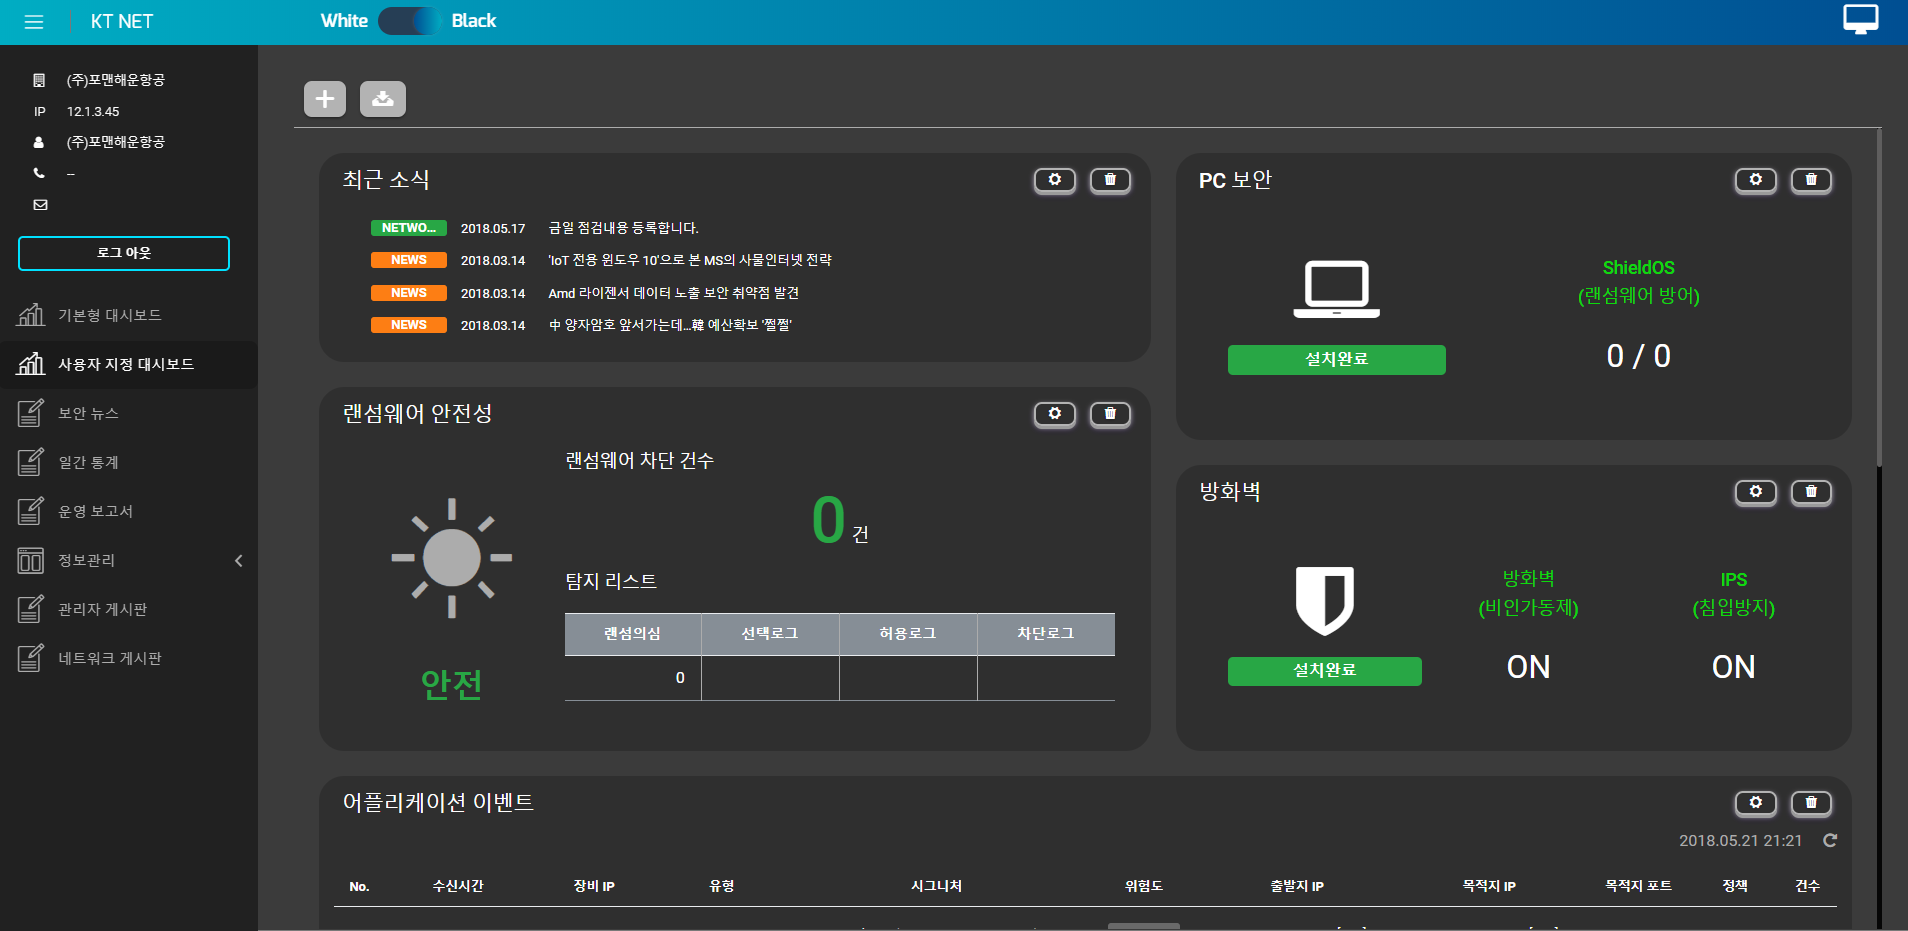
Task: Open the hamburger menu
Action: click(x=34, y=22)
